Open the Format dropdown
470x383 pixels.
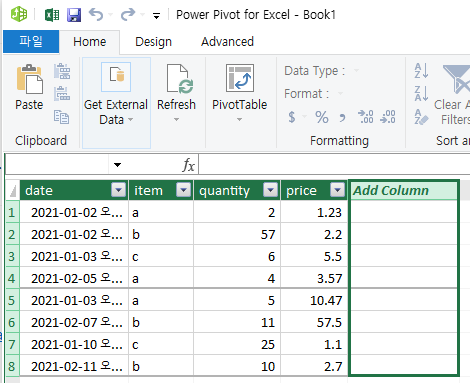coord(340,93)
